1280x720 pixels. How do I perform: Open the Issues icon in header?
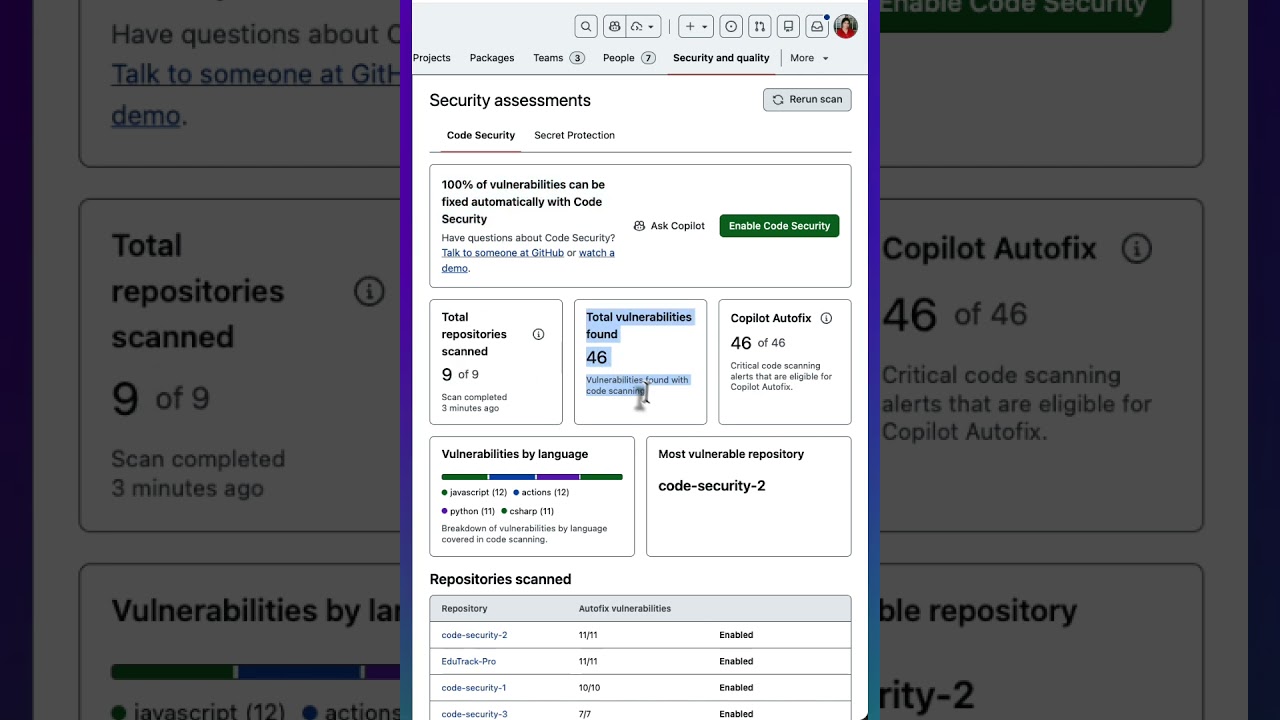click(x=731, y=26)
